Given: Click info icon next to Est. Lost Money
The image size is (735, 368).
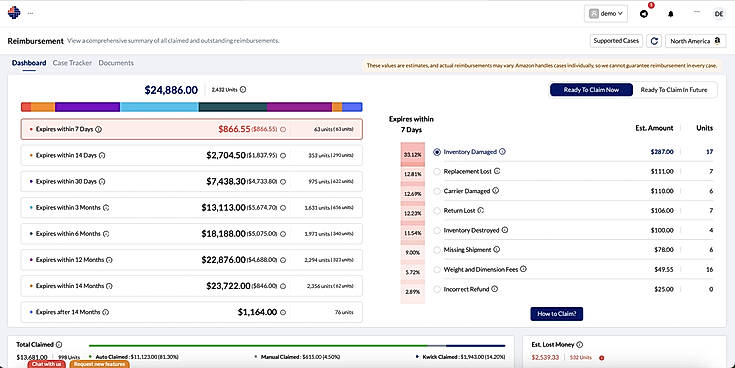Looking at the screenshot, I should (579, 345).
